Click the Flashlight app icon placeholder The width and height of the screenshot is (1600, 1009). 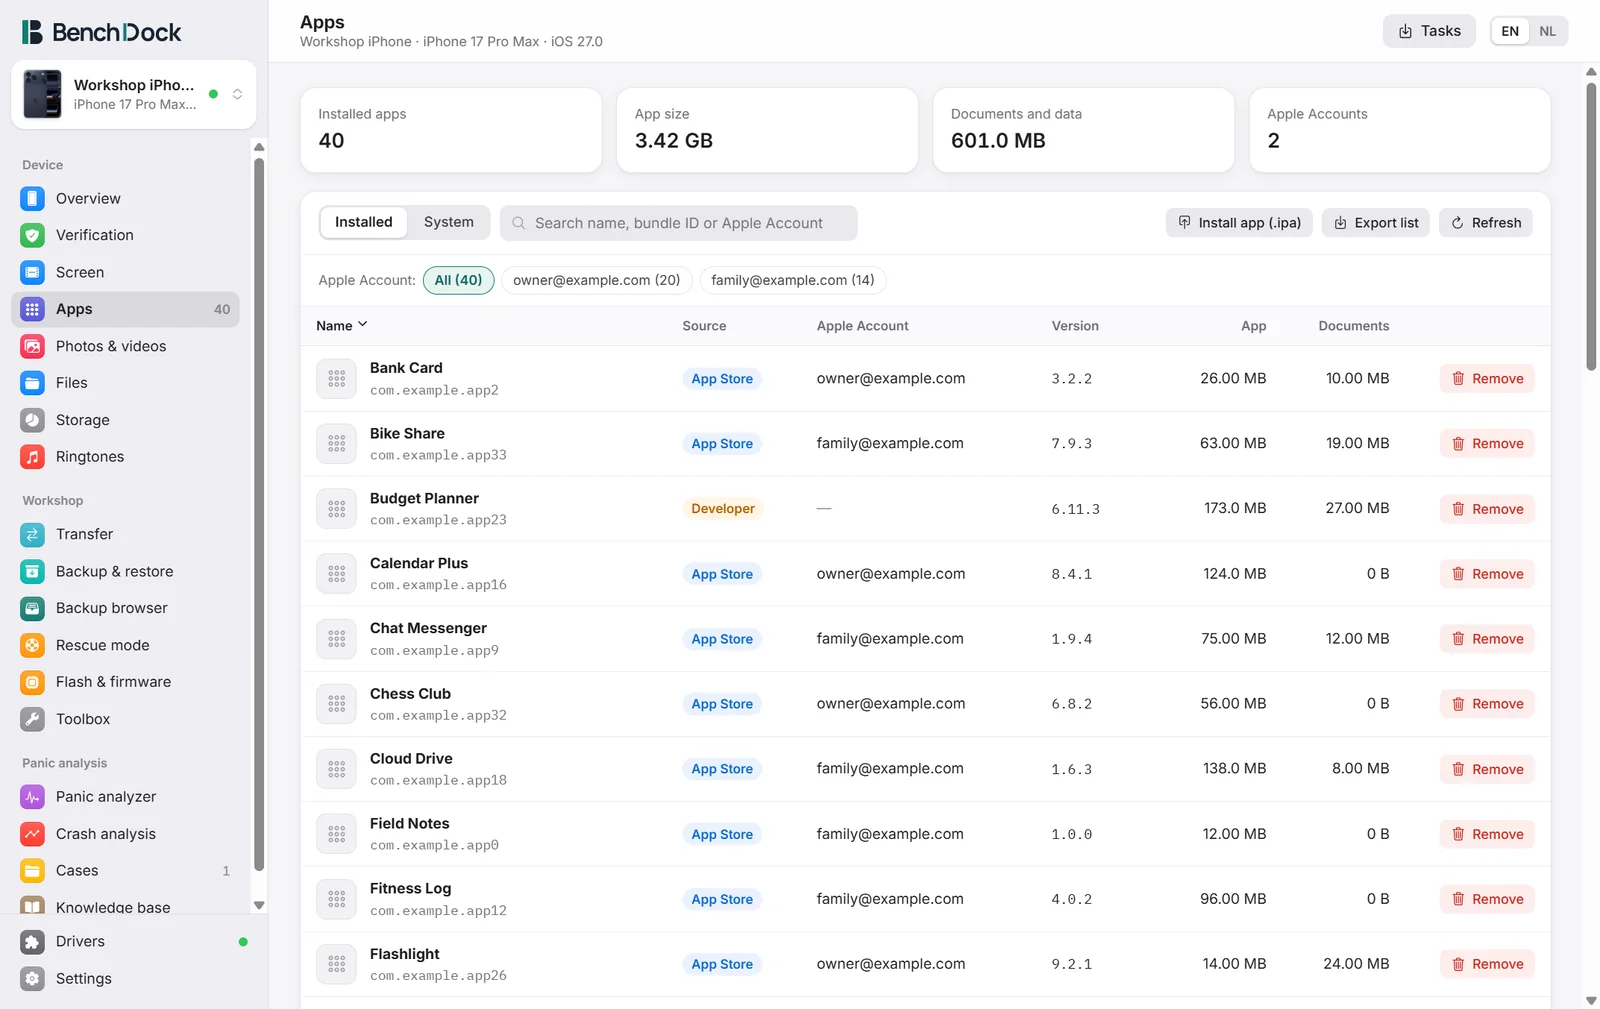336,964
